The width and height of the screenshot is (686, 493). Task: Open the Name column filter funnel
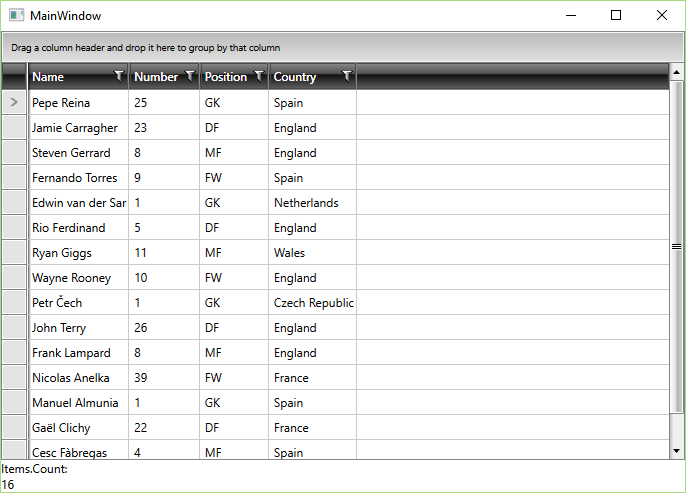[119, 76]
